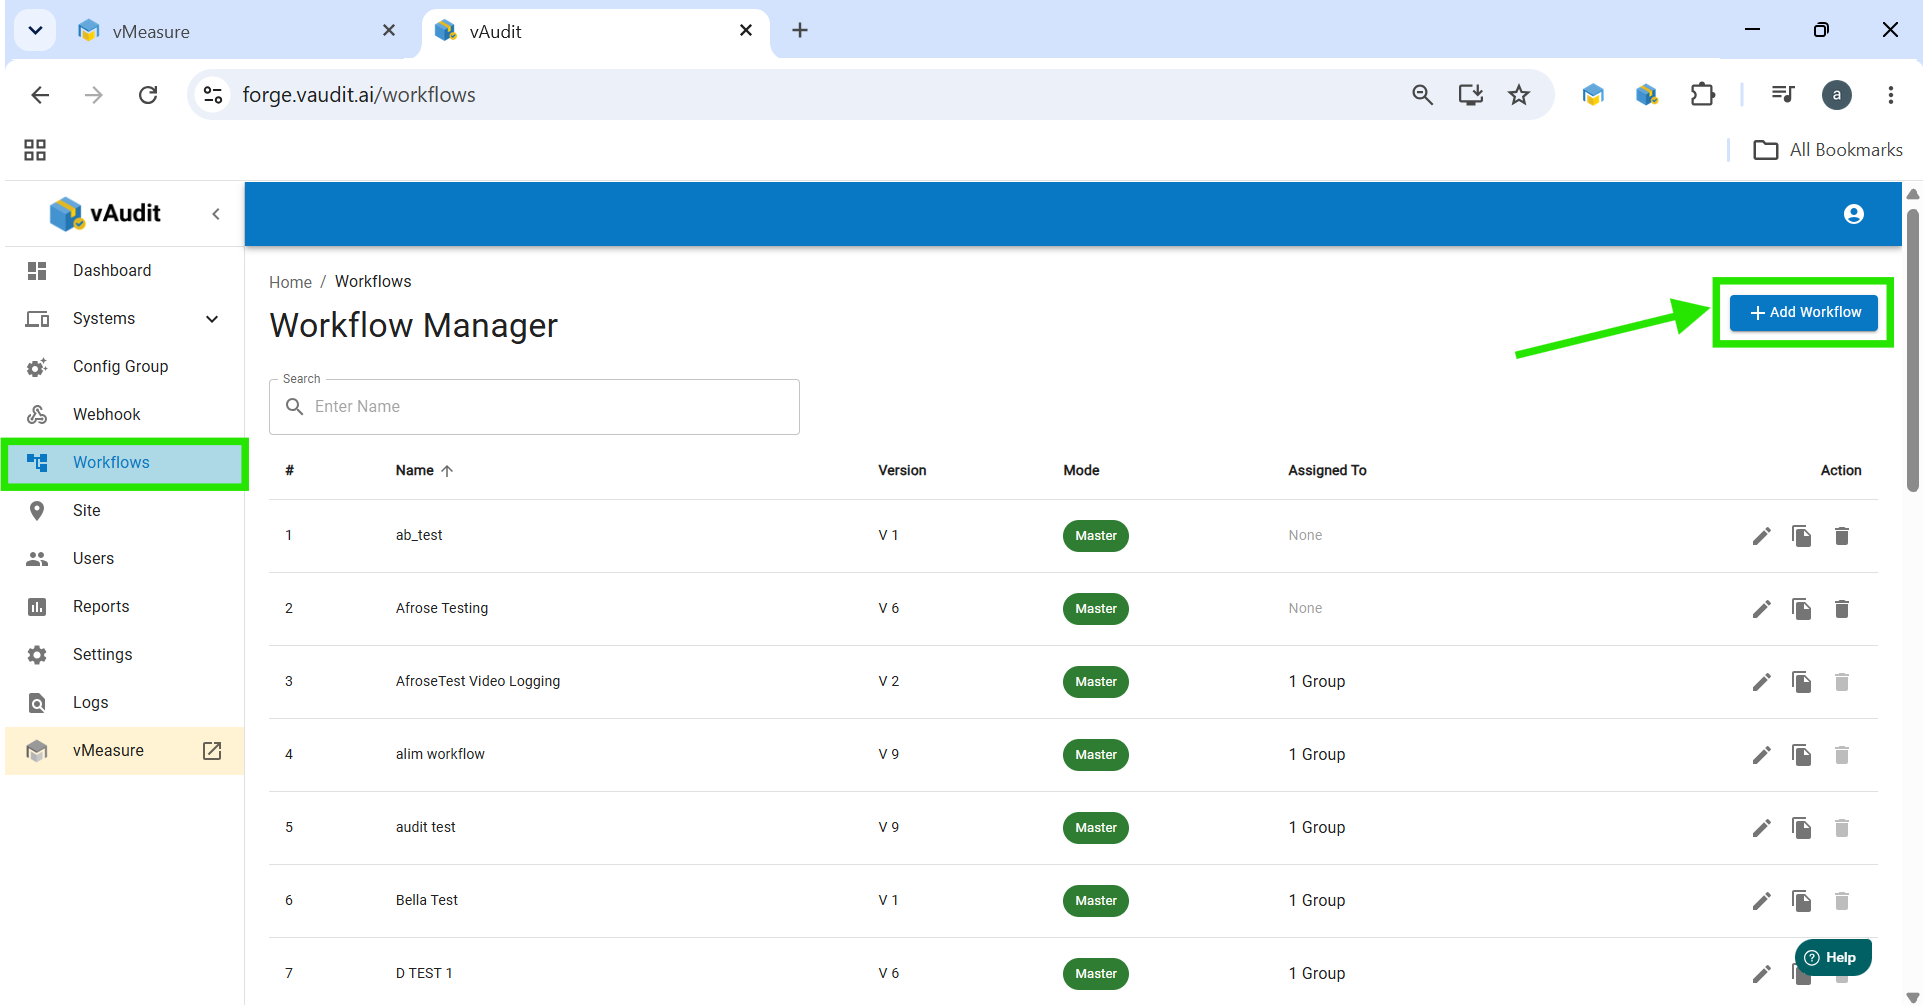Screen dimensions: 1923x1005
Task: Open vMeasure external link
Action: (124, 751)
